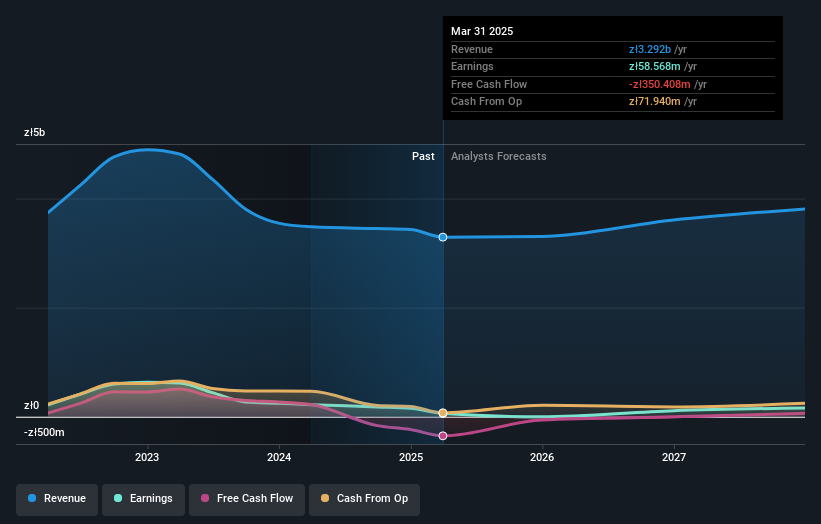The height and width of the screenshot is (524, 821).
Task: Select the 2026 x-axis label
Action: [x=542, y=457]
